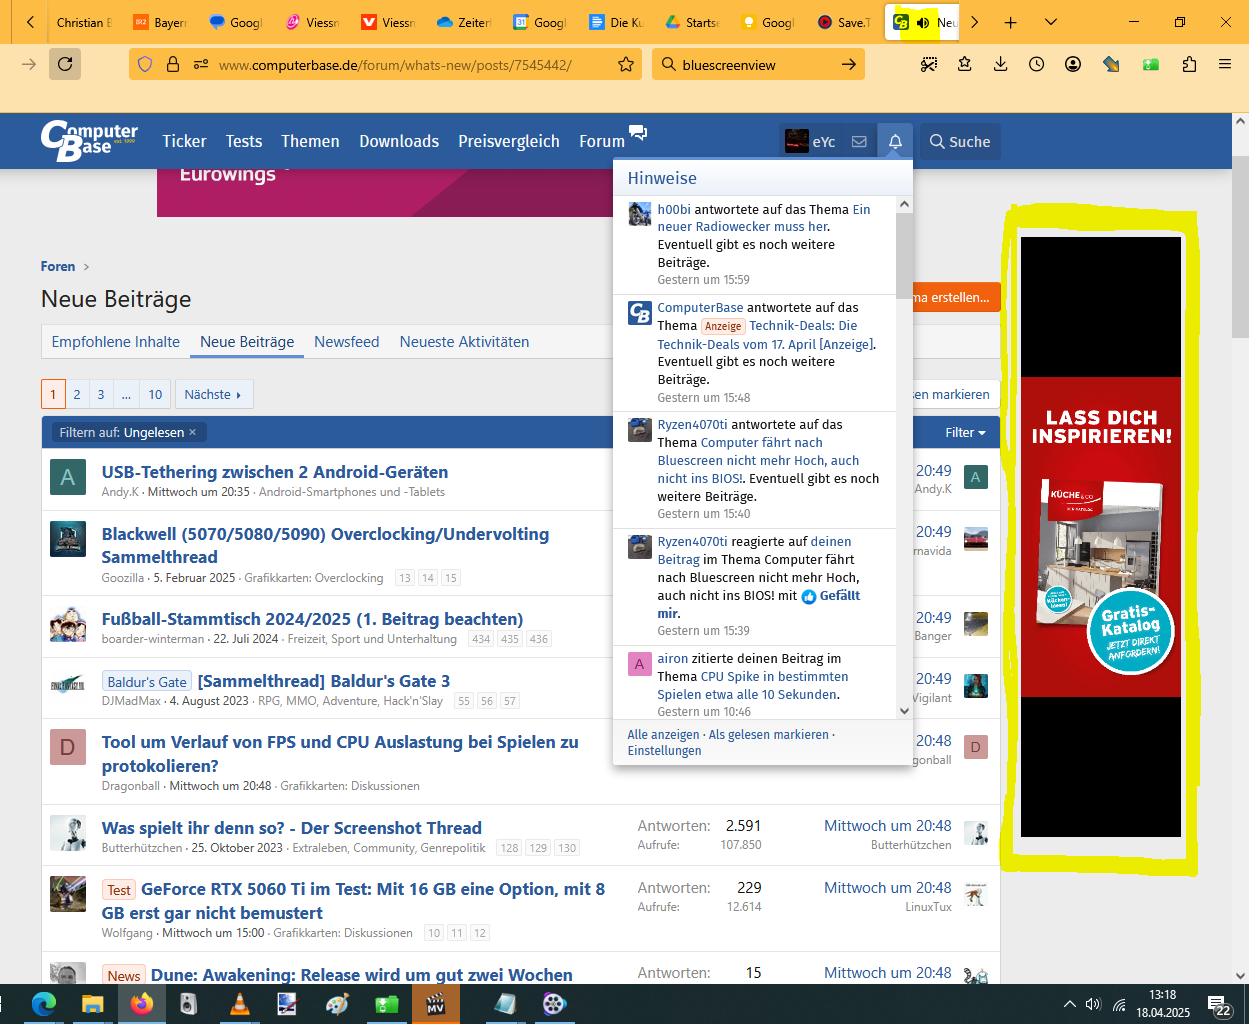Open Microsoft Edge from the taskbar
Viewport: 1249px width, 1024px height.
coord(43,1004)
